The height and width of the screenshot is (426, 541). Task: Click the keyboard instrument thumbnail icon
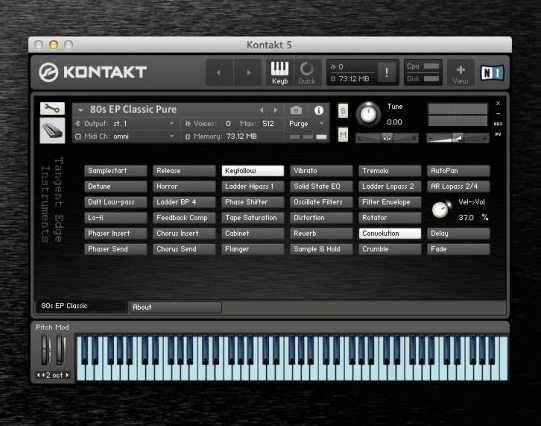pyautogui.click(x=52, y=130)
